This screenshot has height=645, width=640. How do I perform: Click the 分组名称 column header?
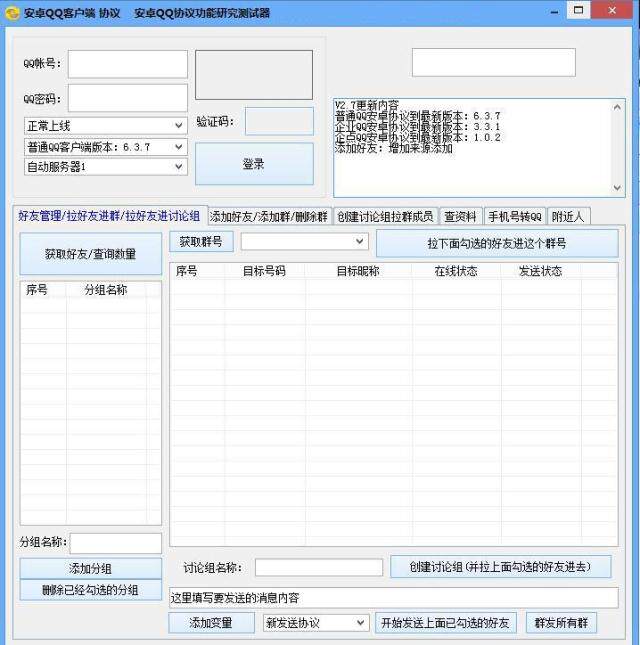(x=106, y=290)
